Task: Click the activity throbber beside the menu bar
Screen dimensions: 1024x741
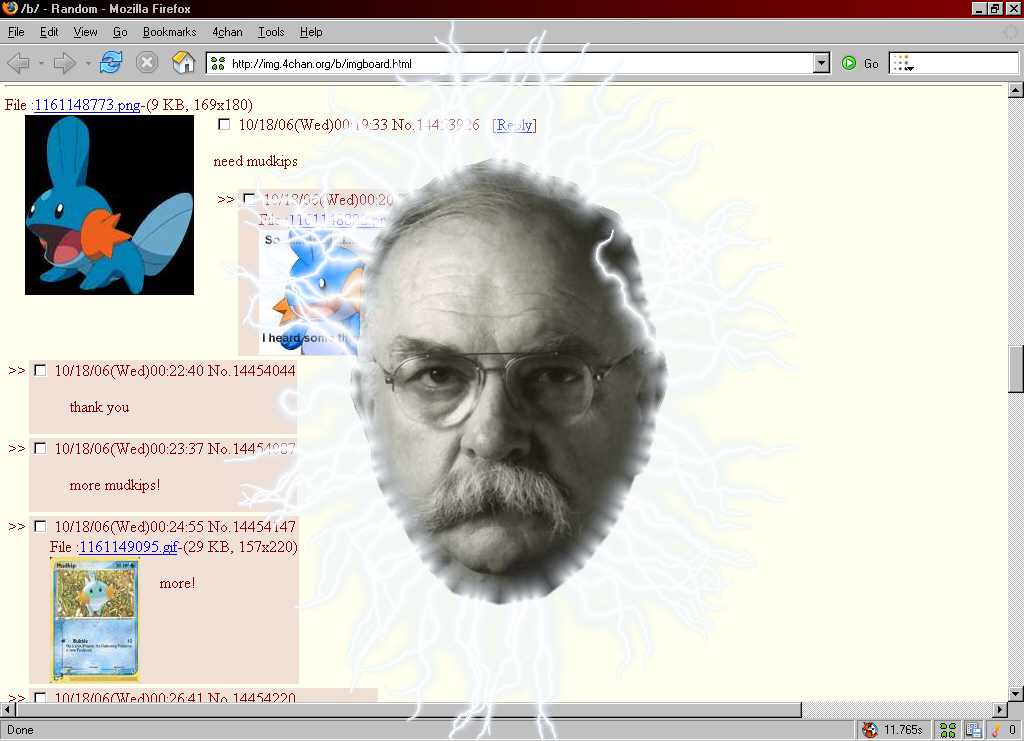Action: tap(1010, 31)
